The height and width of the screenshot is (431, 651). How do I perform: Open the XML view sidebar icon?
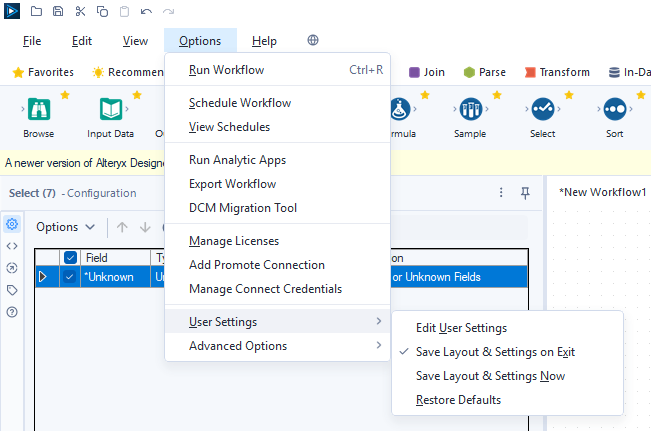(x=12, y=246)
